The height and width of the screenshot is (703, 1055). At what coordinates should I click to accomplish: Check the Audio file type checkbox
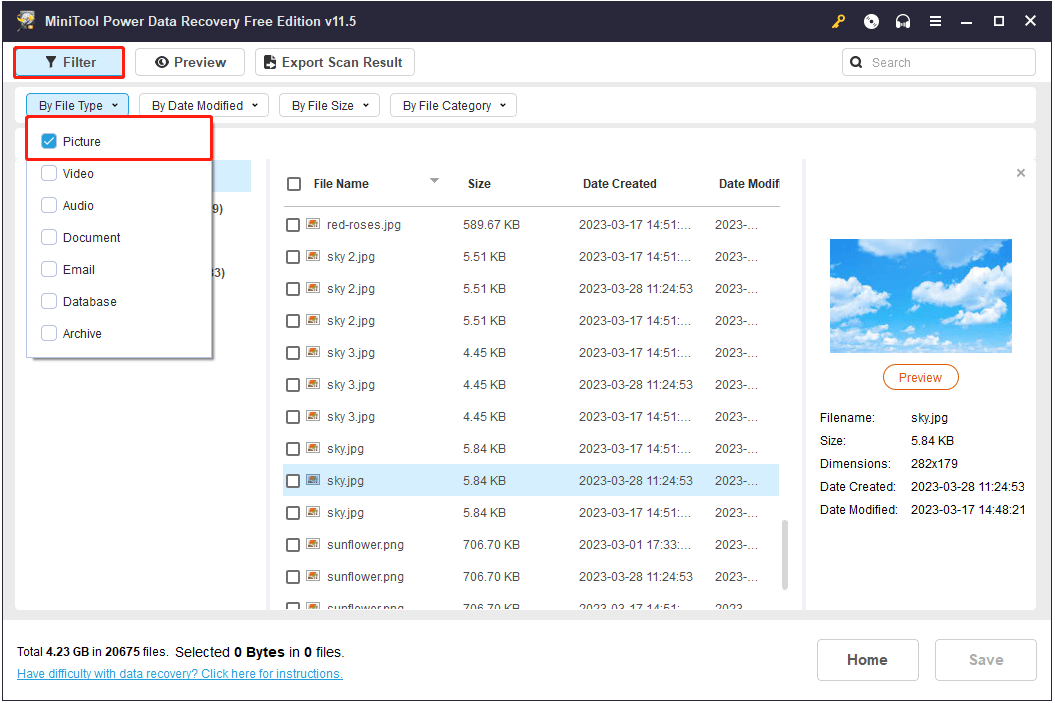pyautogui.click(x=49, y=205)
